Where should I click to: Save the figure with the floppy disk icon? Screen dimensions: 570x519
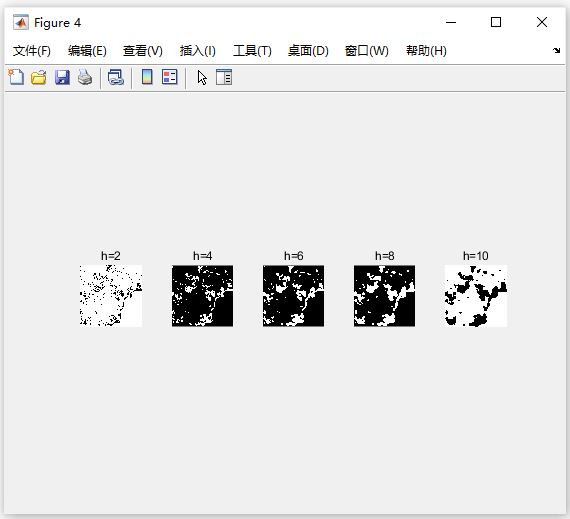62,77
